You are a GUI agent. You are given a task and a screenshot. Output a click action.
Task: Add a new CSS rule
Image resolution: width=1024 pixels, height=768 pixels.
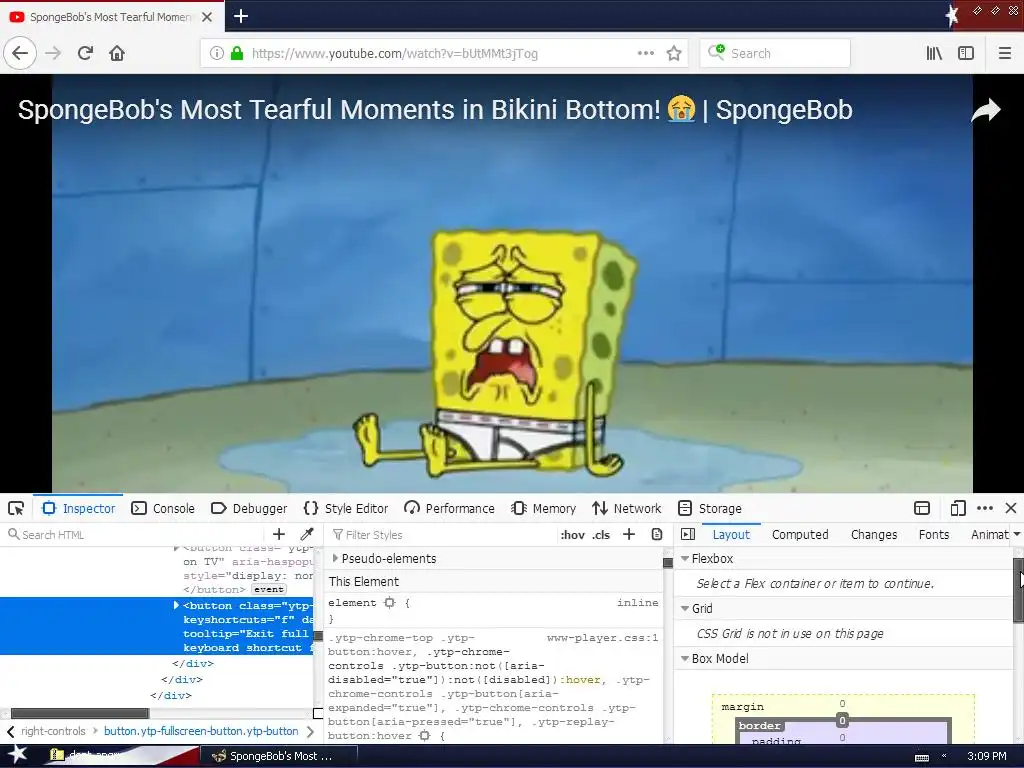[629, 534]
